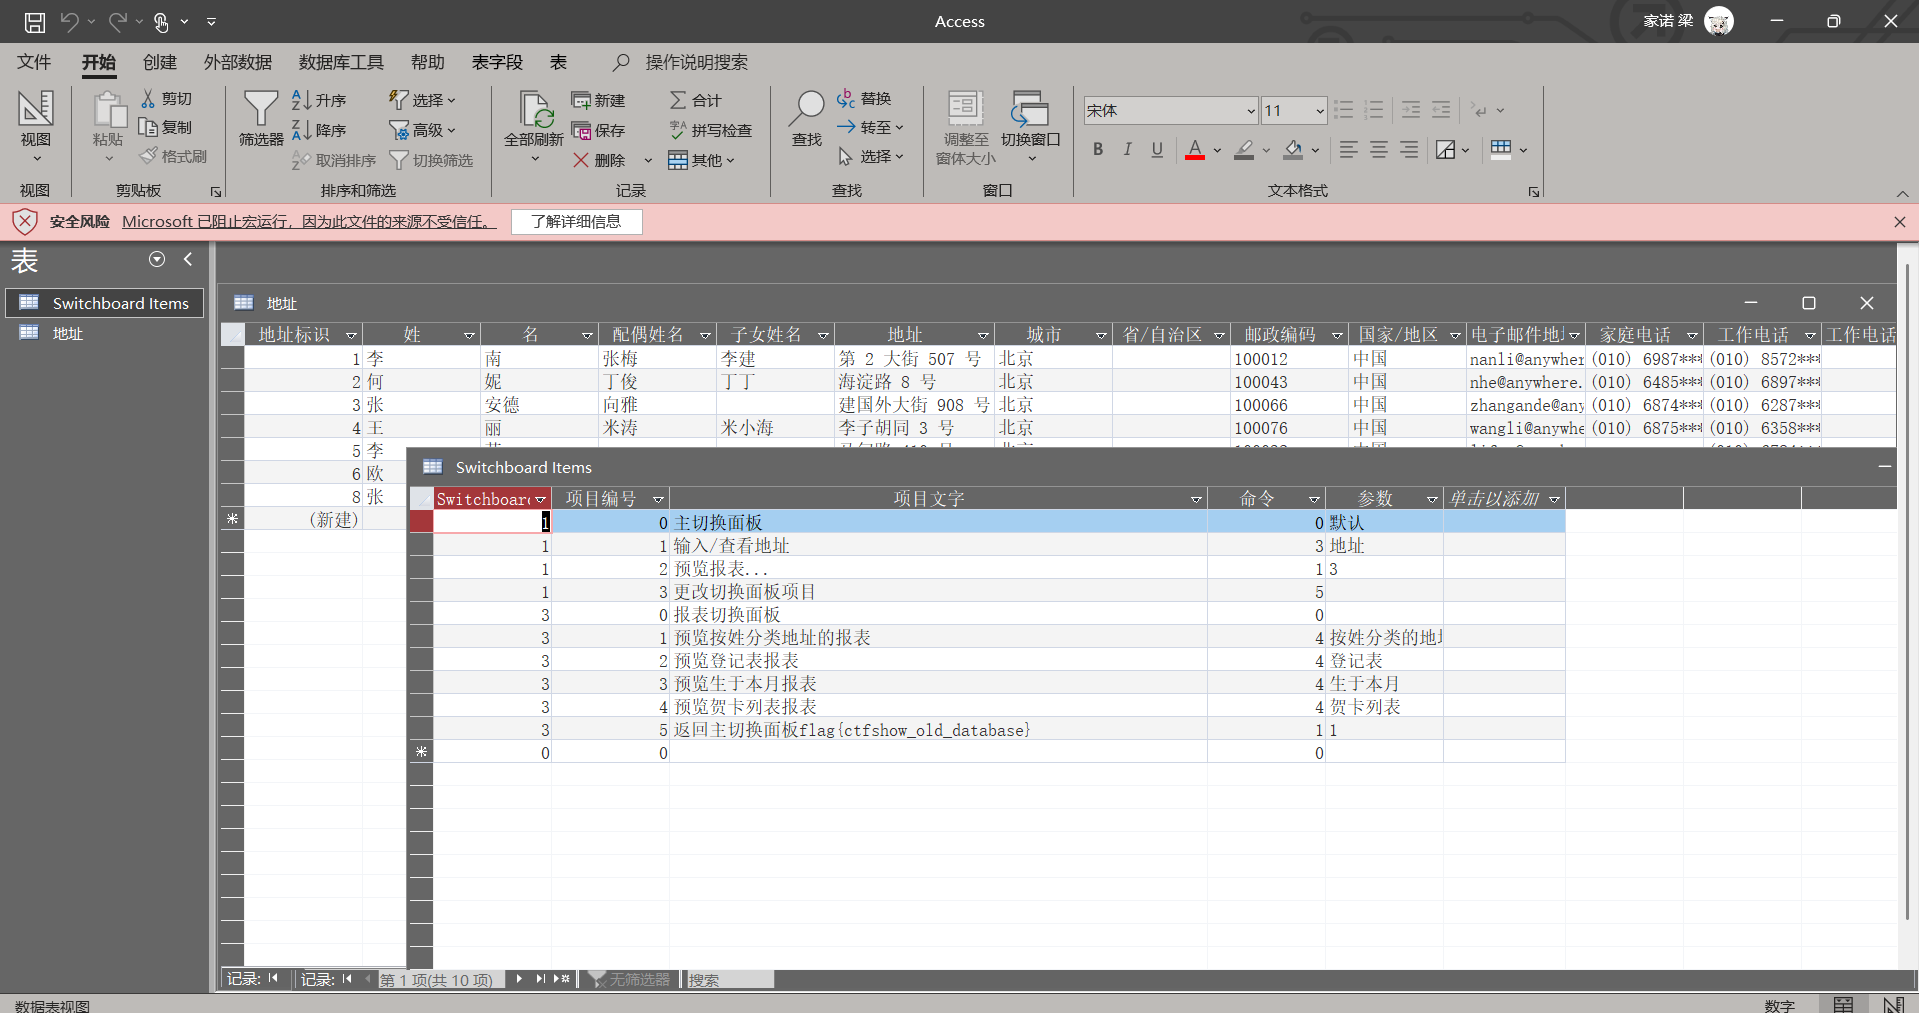This screenshot has width=1919, height=1013.
Task: Open 城市 column dropdown in 地址 table
Action: pos(1101,335)
